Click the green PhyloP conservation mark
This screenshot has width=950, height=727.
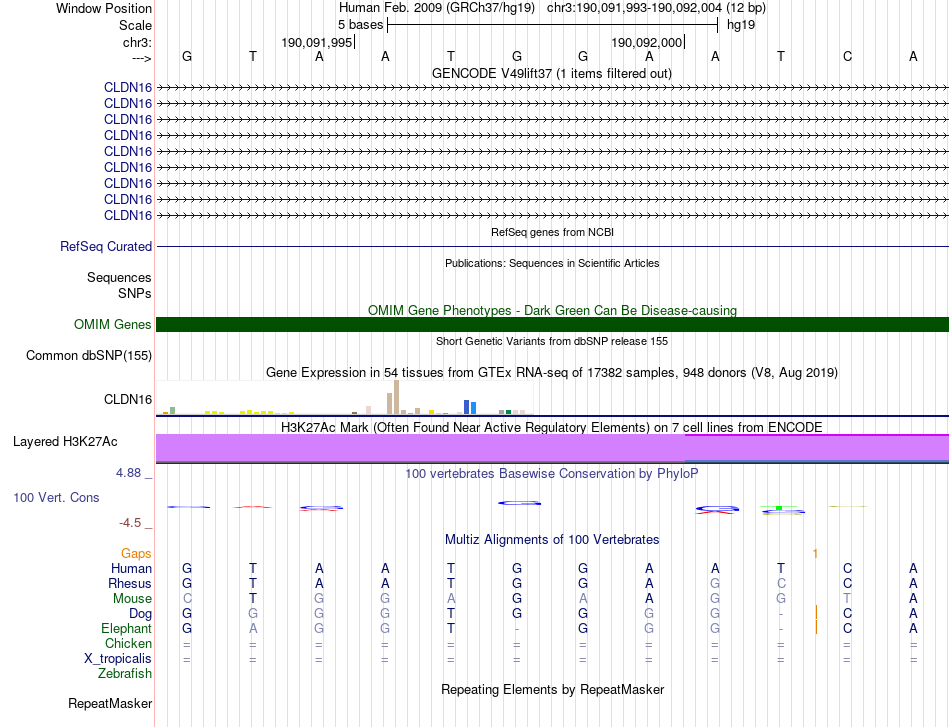click(779, 507)
